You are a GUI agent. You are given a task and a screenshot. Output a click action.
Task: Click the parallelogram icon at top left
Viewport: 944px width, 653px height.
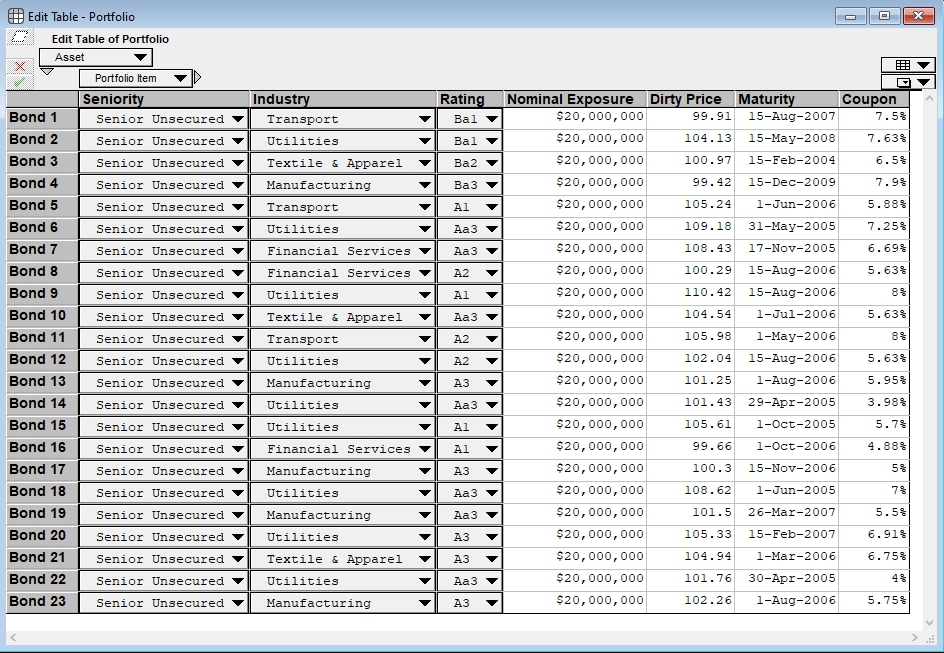[19, 37]
